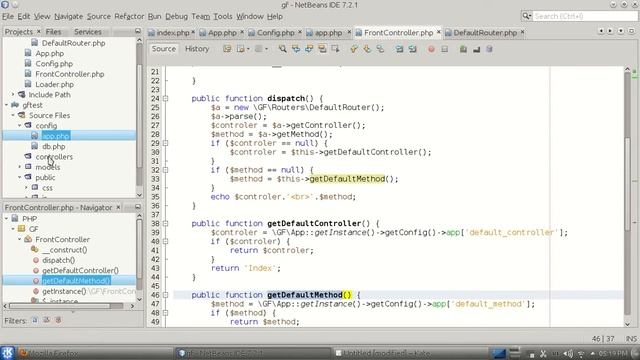
Task: Click the Source view button
Action: [x=164, y=49]
